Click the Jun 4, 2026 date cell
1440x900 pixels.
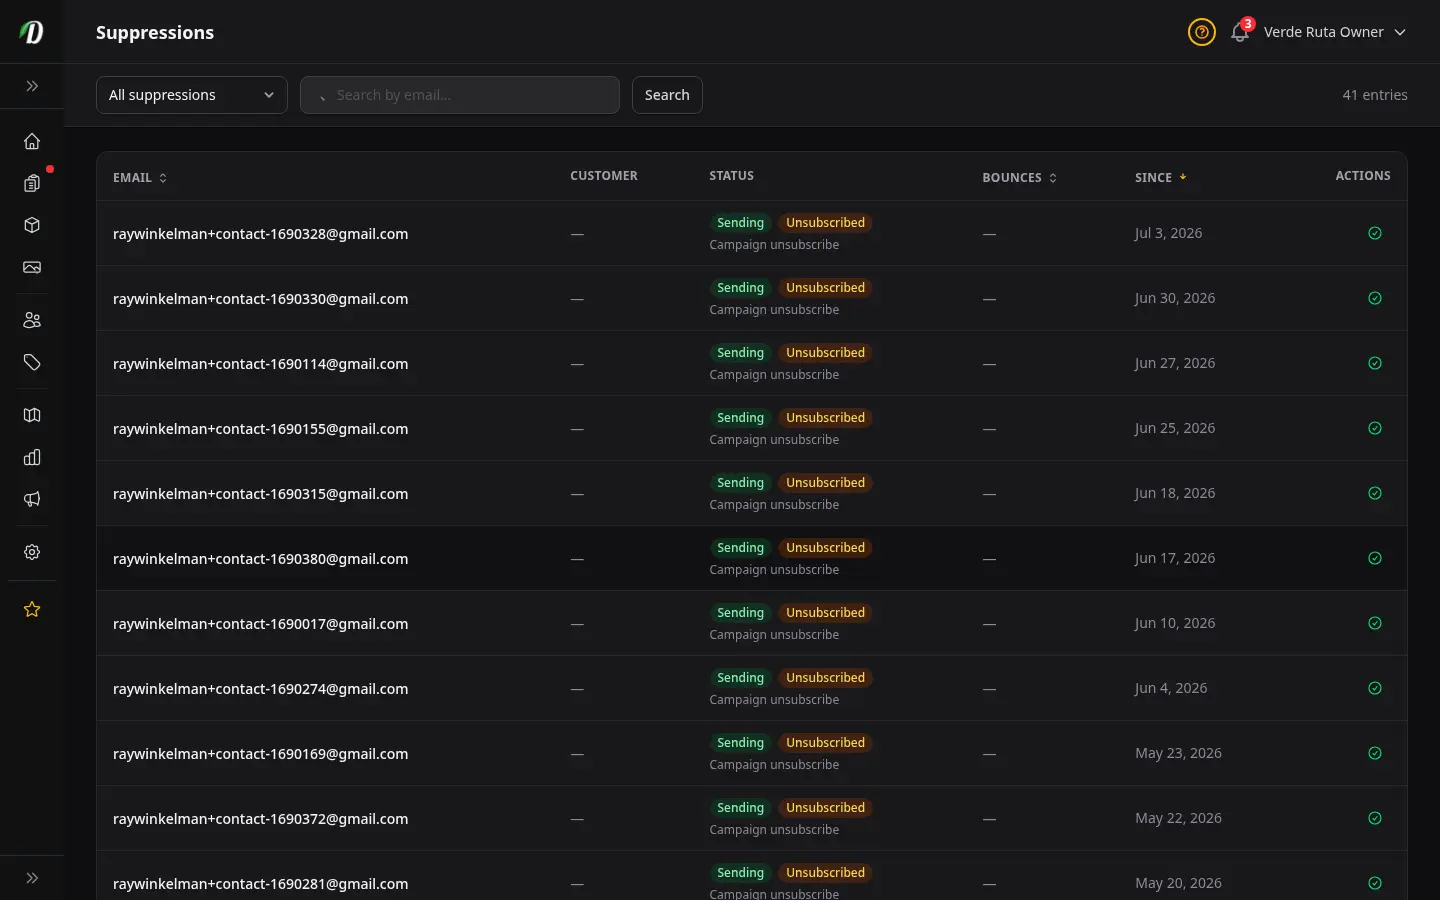pos(1171,688)
